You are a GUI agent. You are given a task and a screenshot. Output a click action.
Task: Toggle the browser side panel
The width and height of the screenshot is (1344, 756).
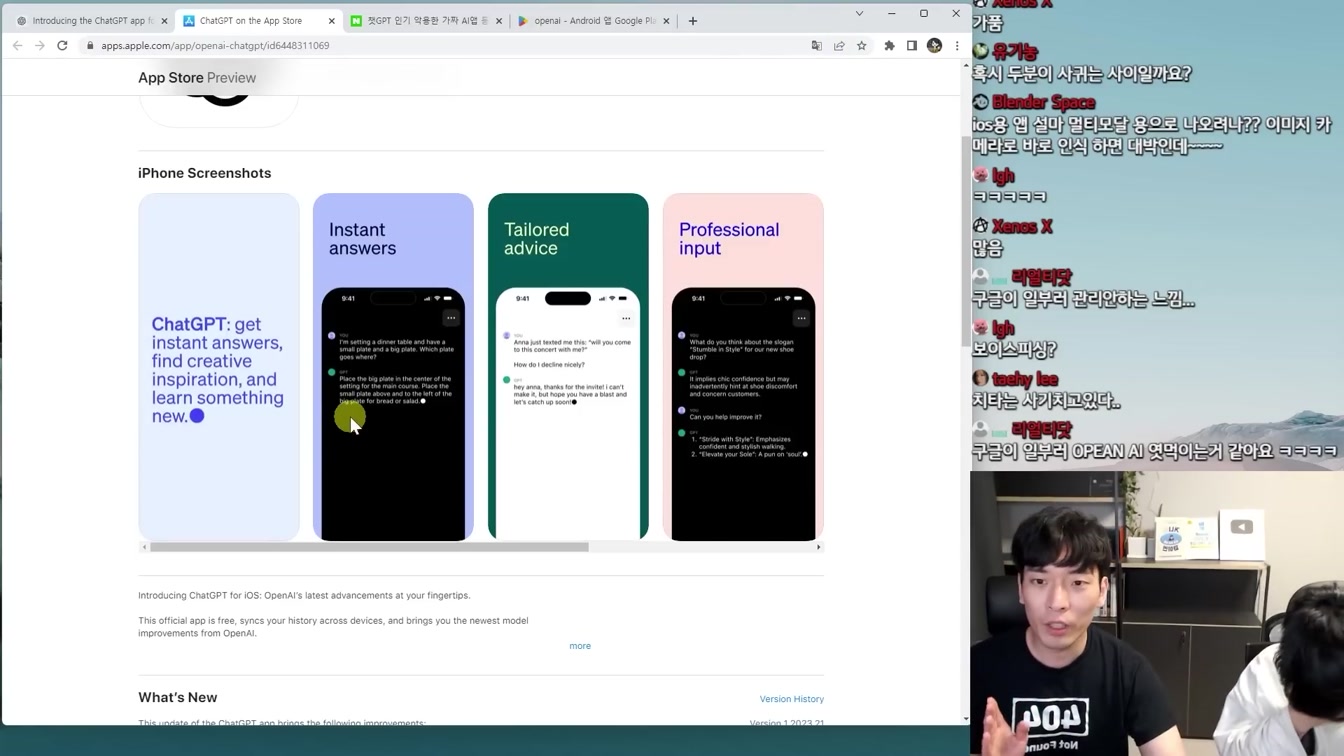(x=912, y=46)
